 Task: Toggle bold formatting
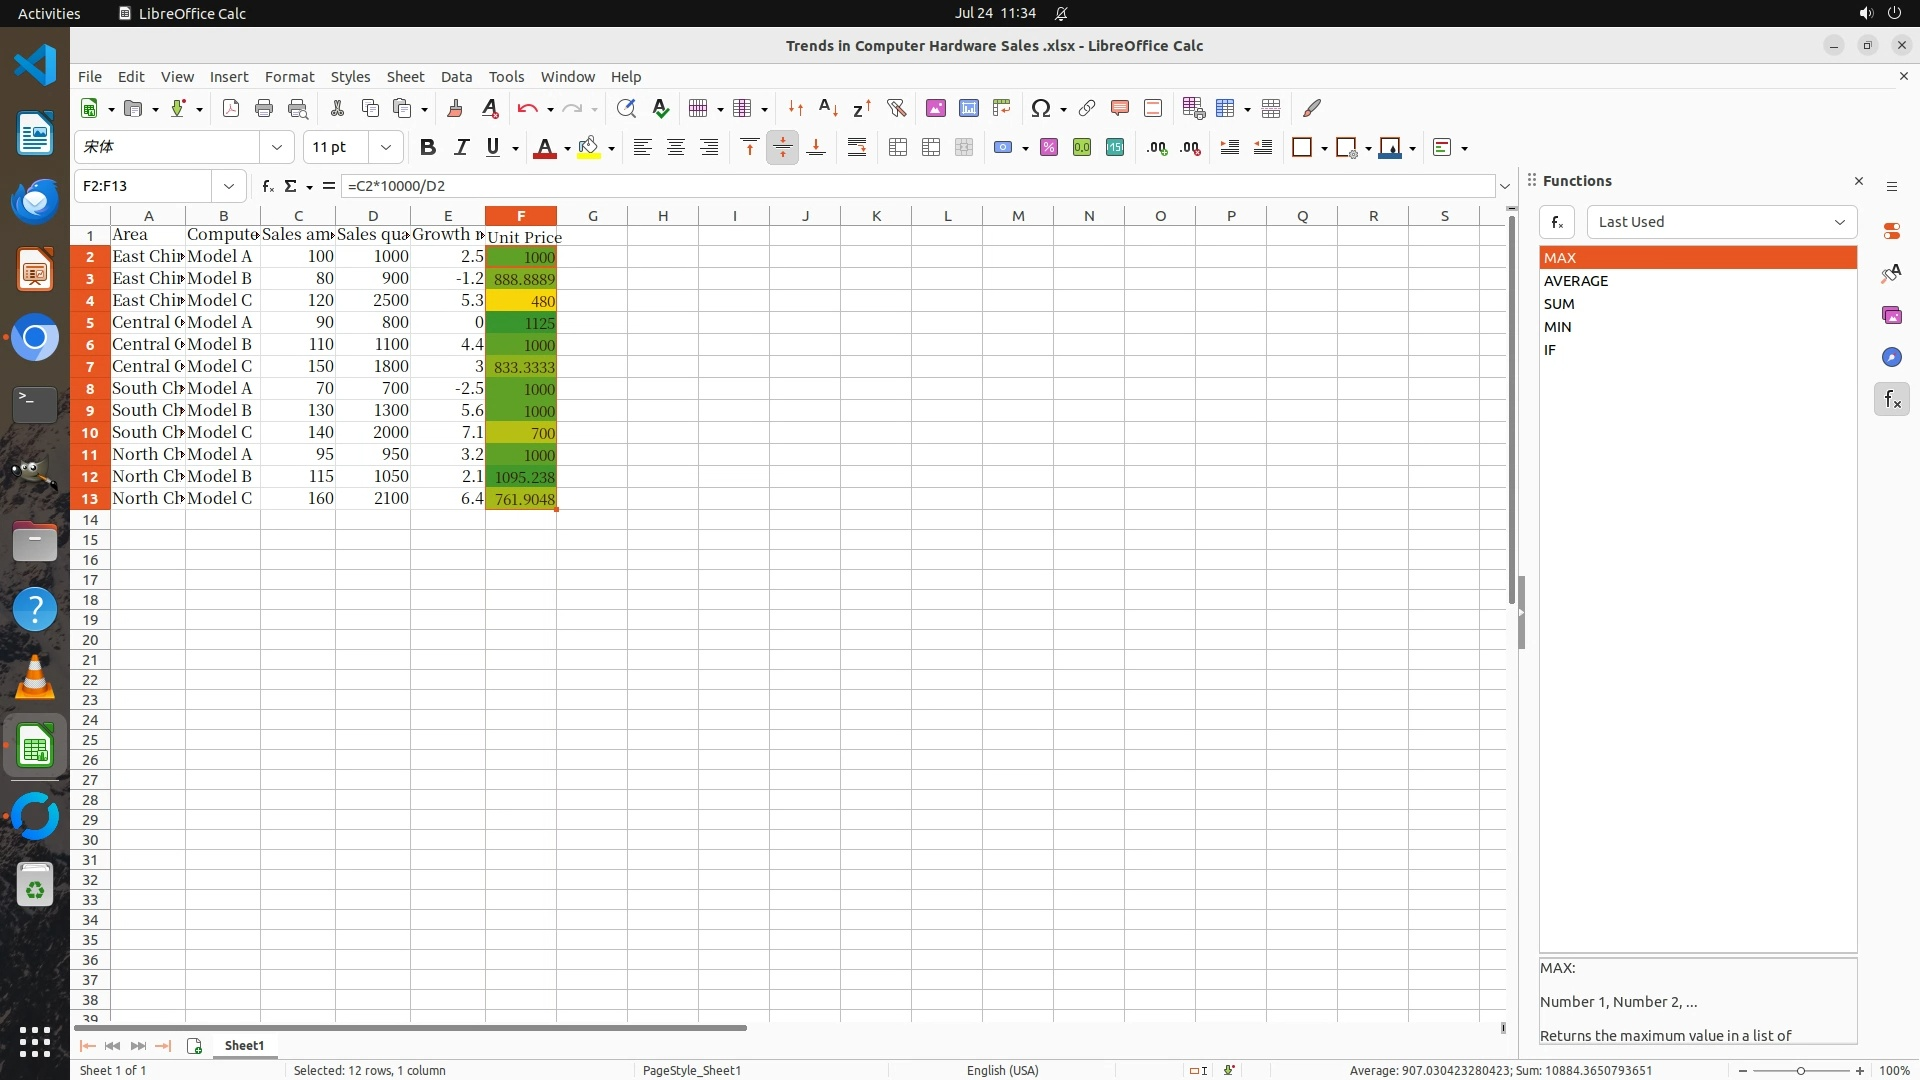tap(428, 147)
